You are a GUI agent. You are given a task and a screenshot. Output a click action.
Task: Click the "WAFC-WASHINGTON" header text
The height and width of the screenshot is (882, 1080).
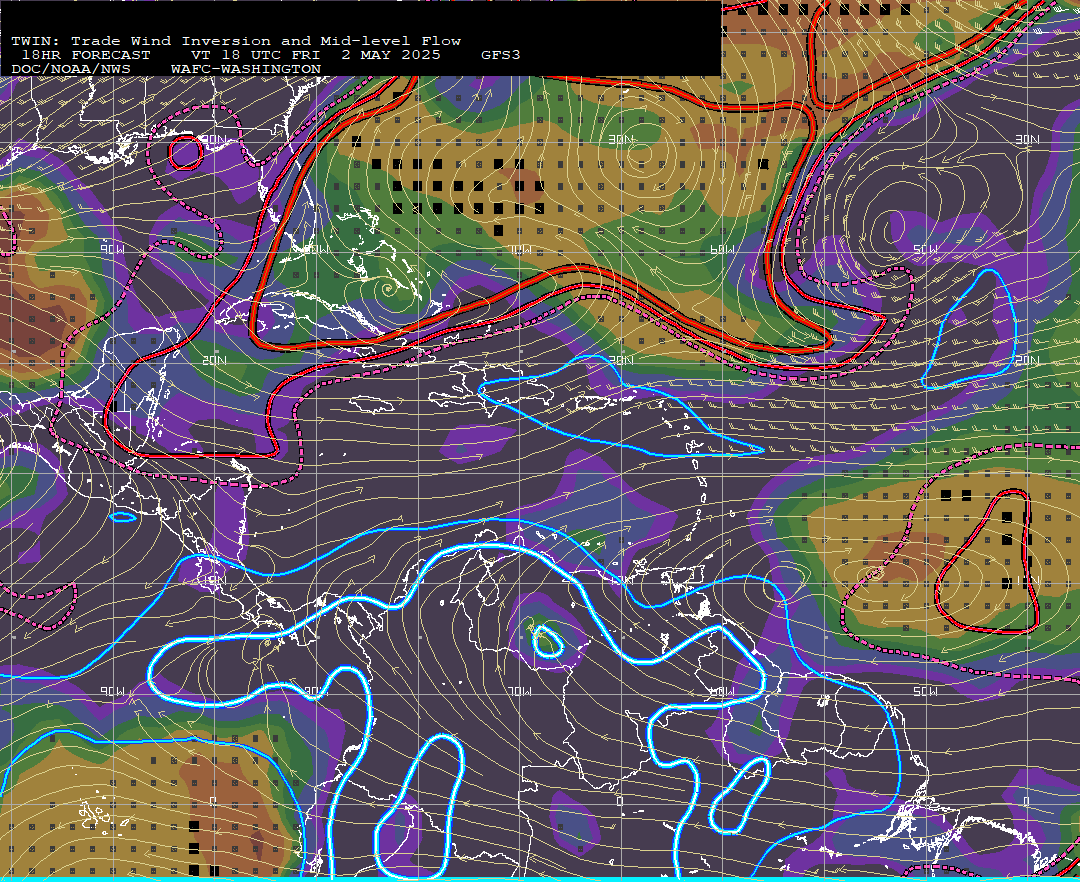click(246, 69)
